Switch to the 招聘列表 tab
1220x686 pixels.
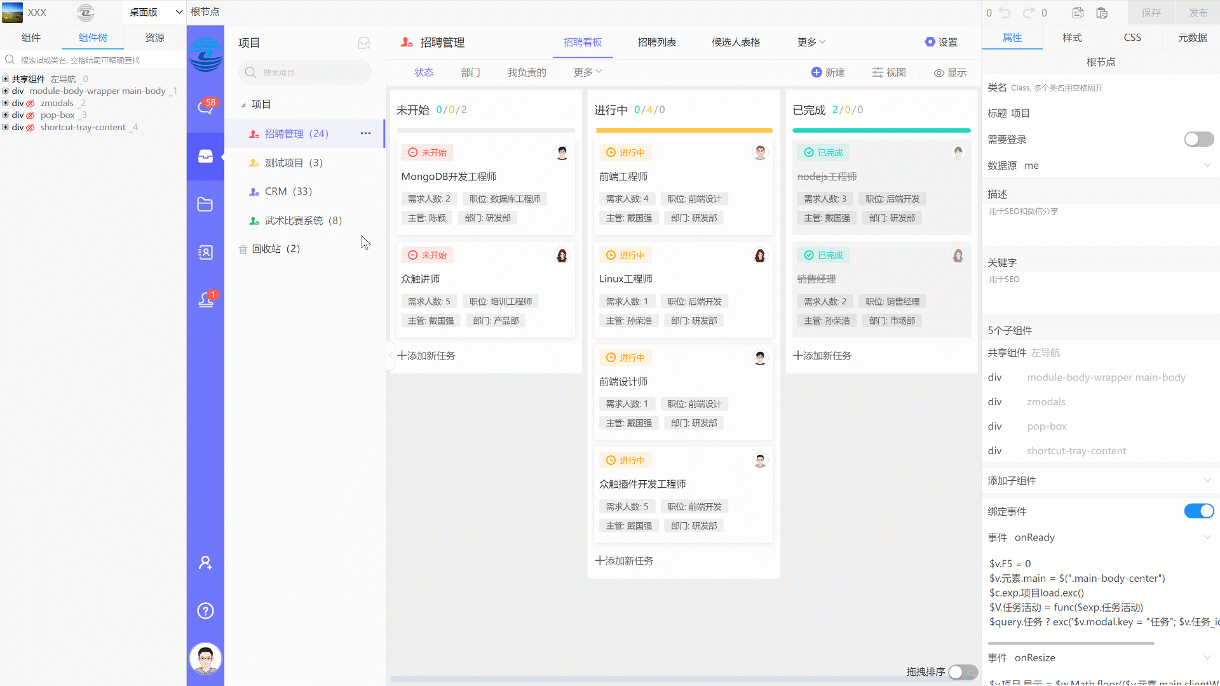[x=657, y=42]
